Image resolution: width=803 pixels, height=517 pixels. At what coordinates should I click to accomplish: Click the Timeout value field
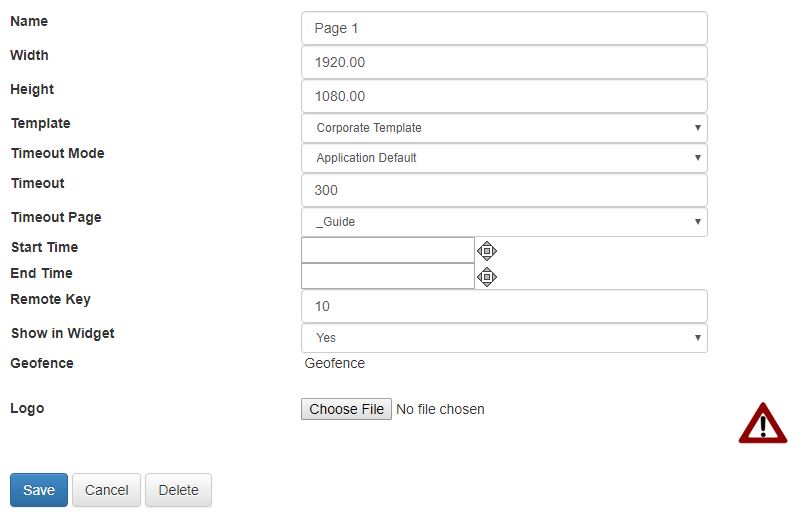pos(504,190)
